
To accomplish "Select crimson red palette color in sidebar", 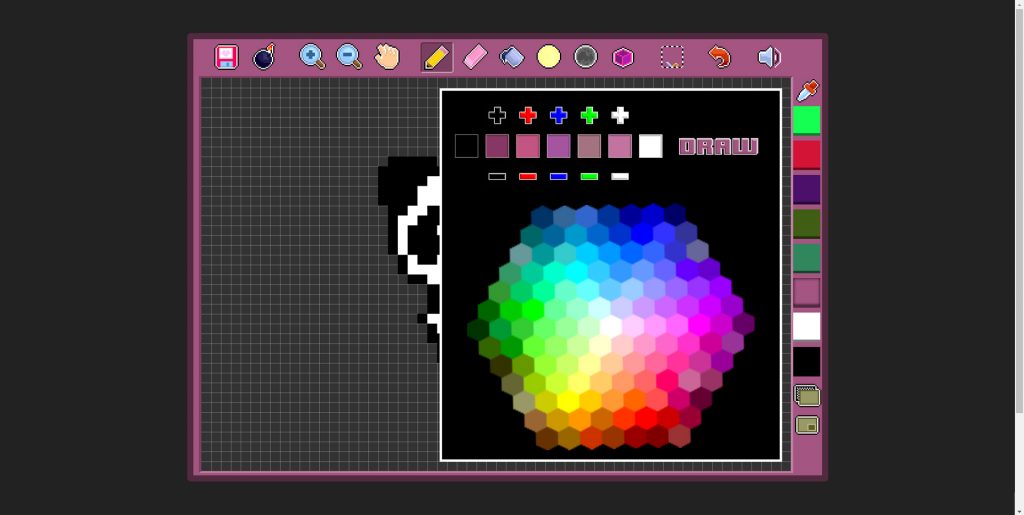I will tap(807, 155).
